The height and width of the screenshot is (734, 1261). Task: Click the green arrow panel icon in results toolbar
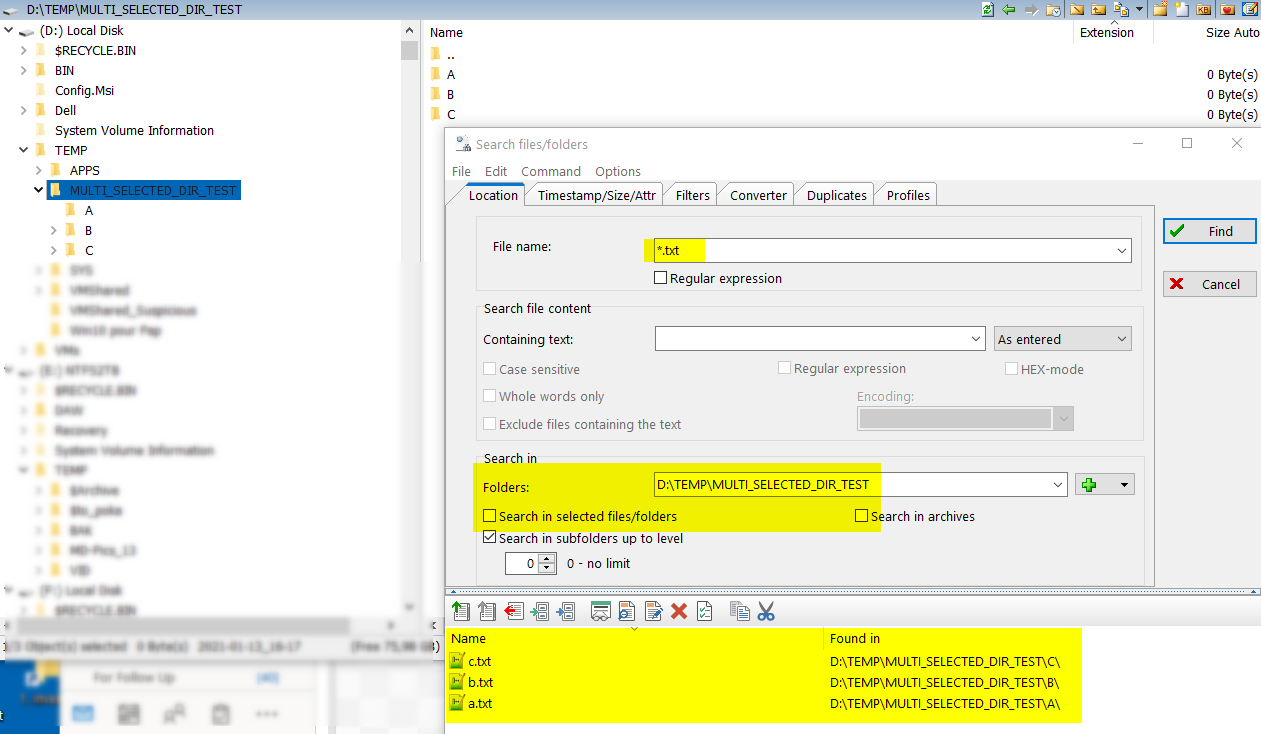(x=540, y=611)
